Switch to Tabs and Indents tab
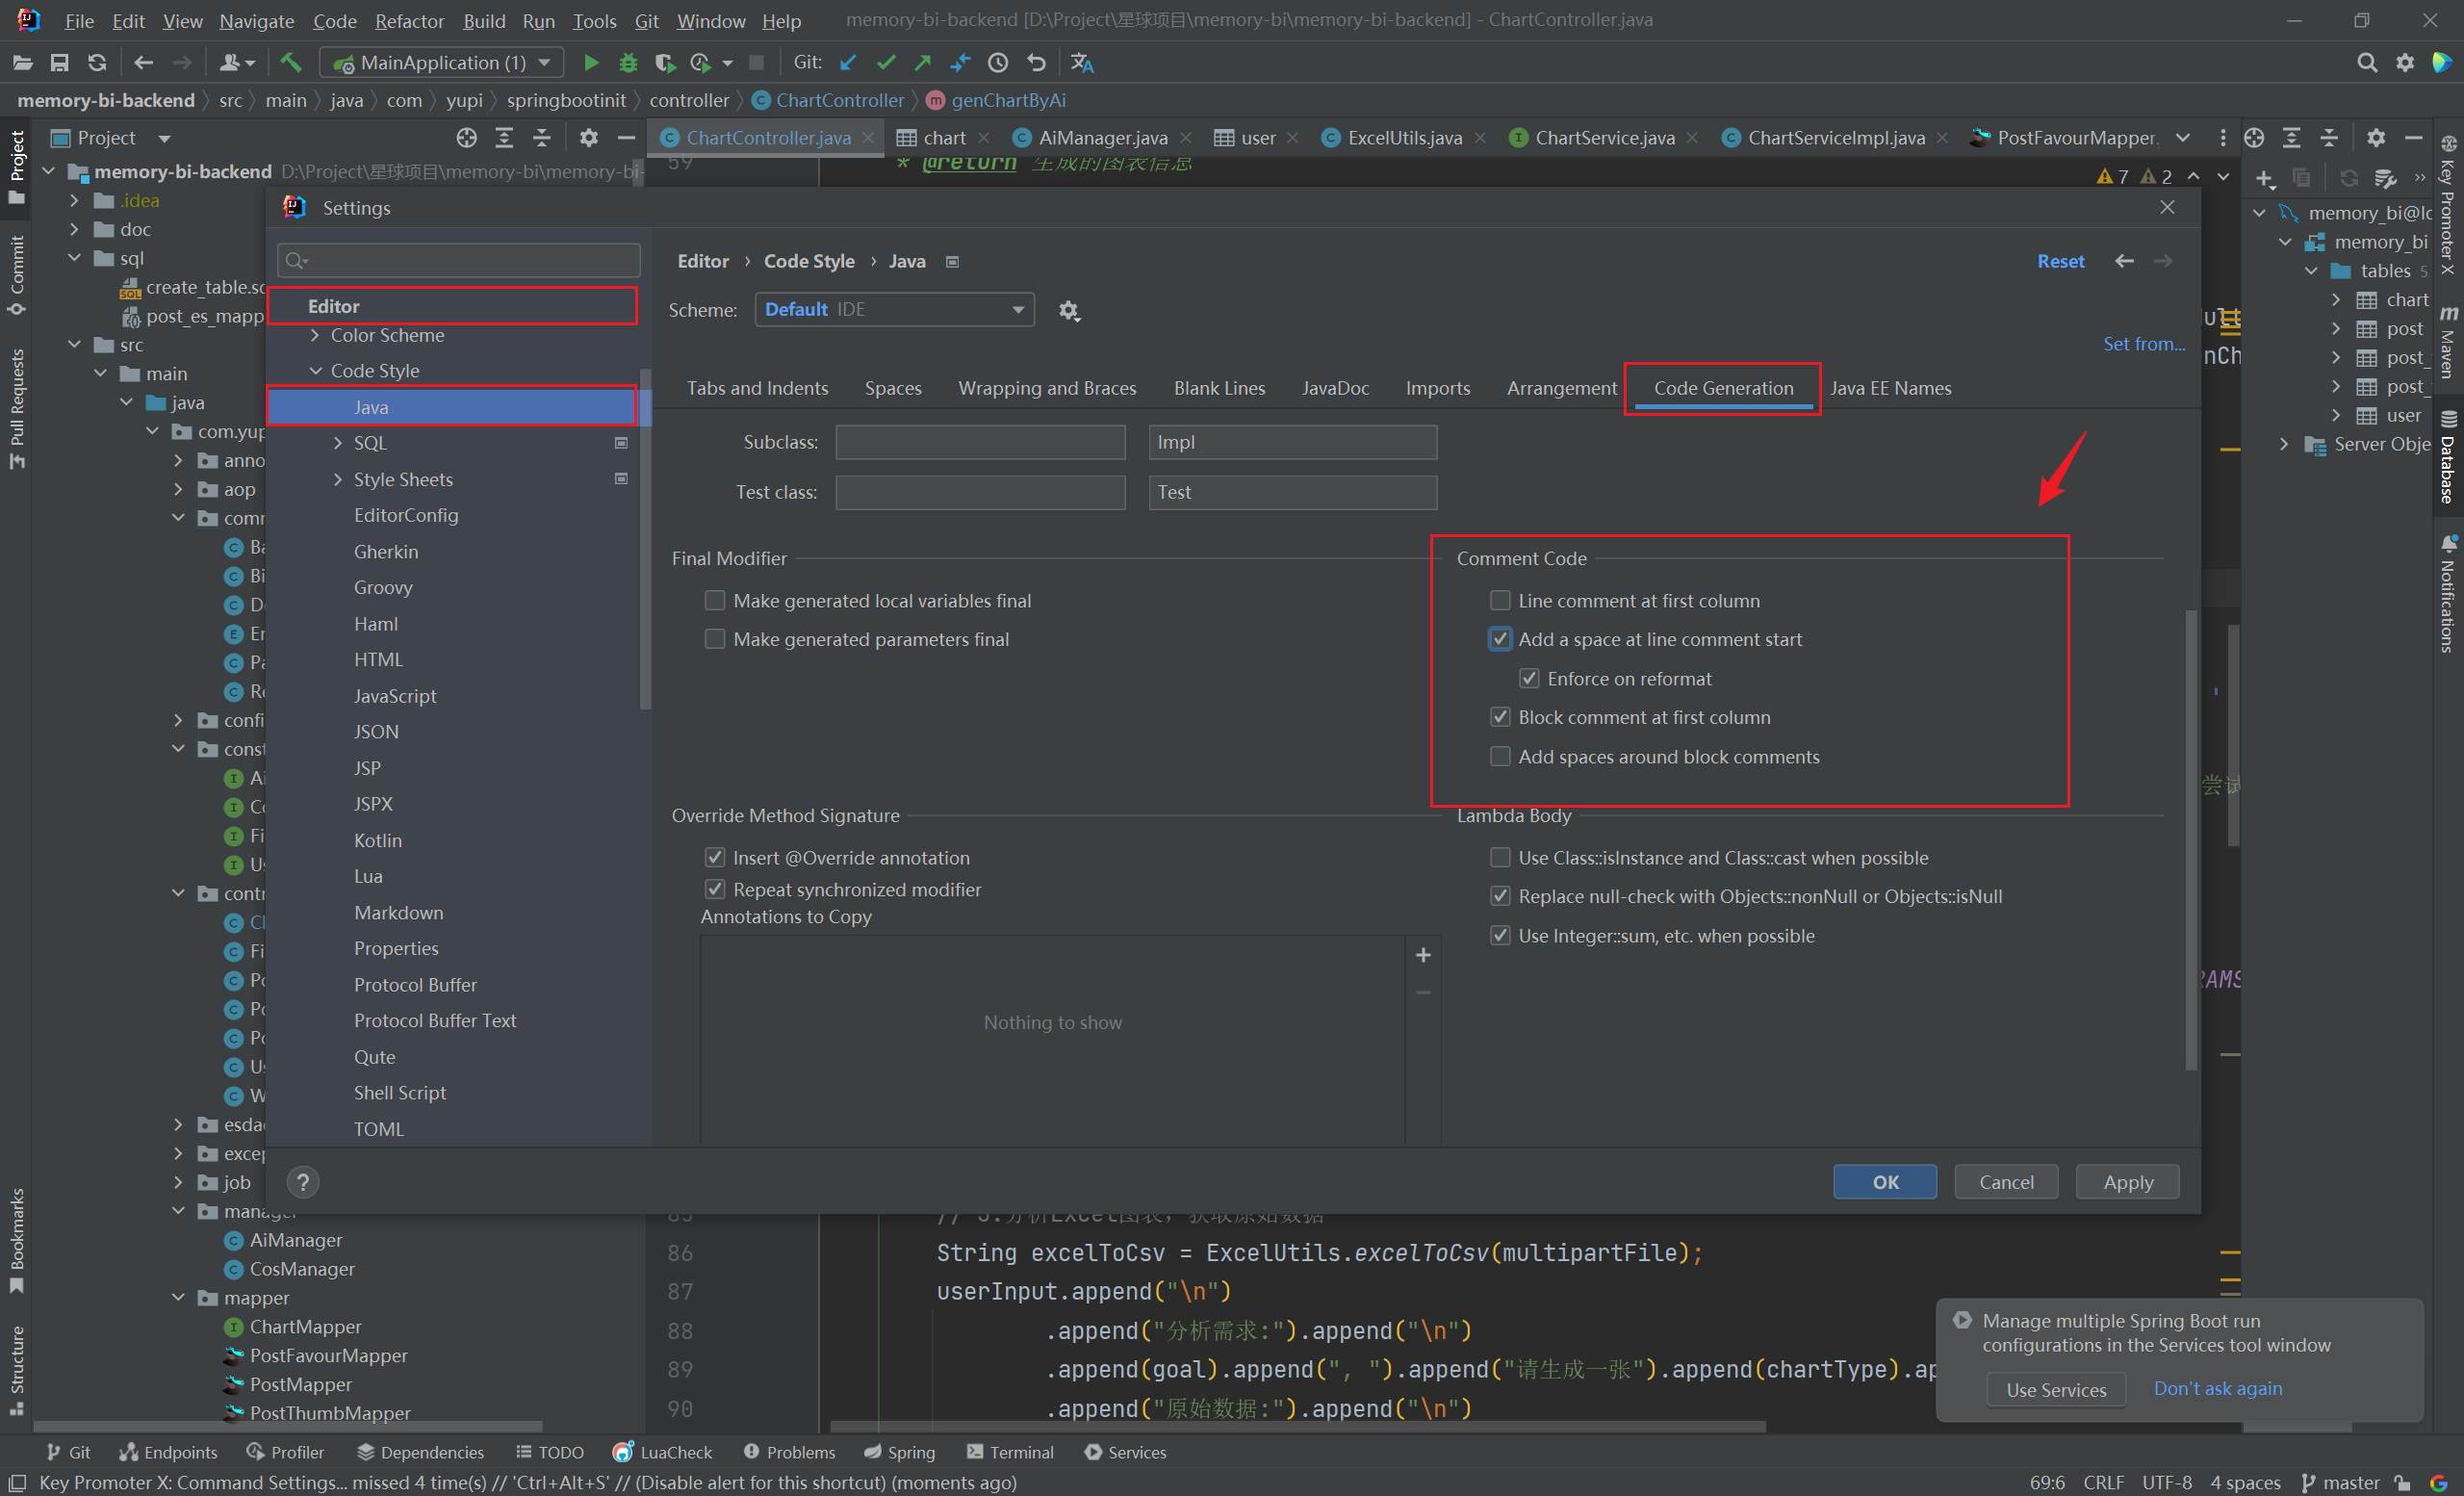The image size is (2464, 1496). pos(757,388)
